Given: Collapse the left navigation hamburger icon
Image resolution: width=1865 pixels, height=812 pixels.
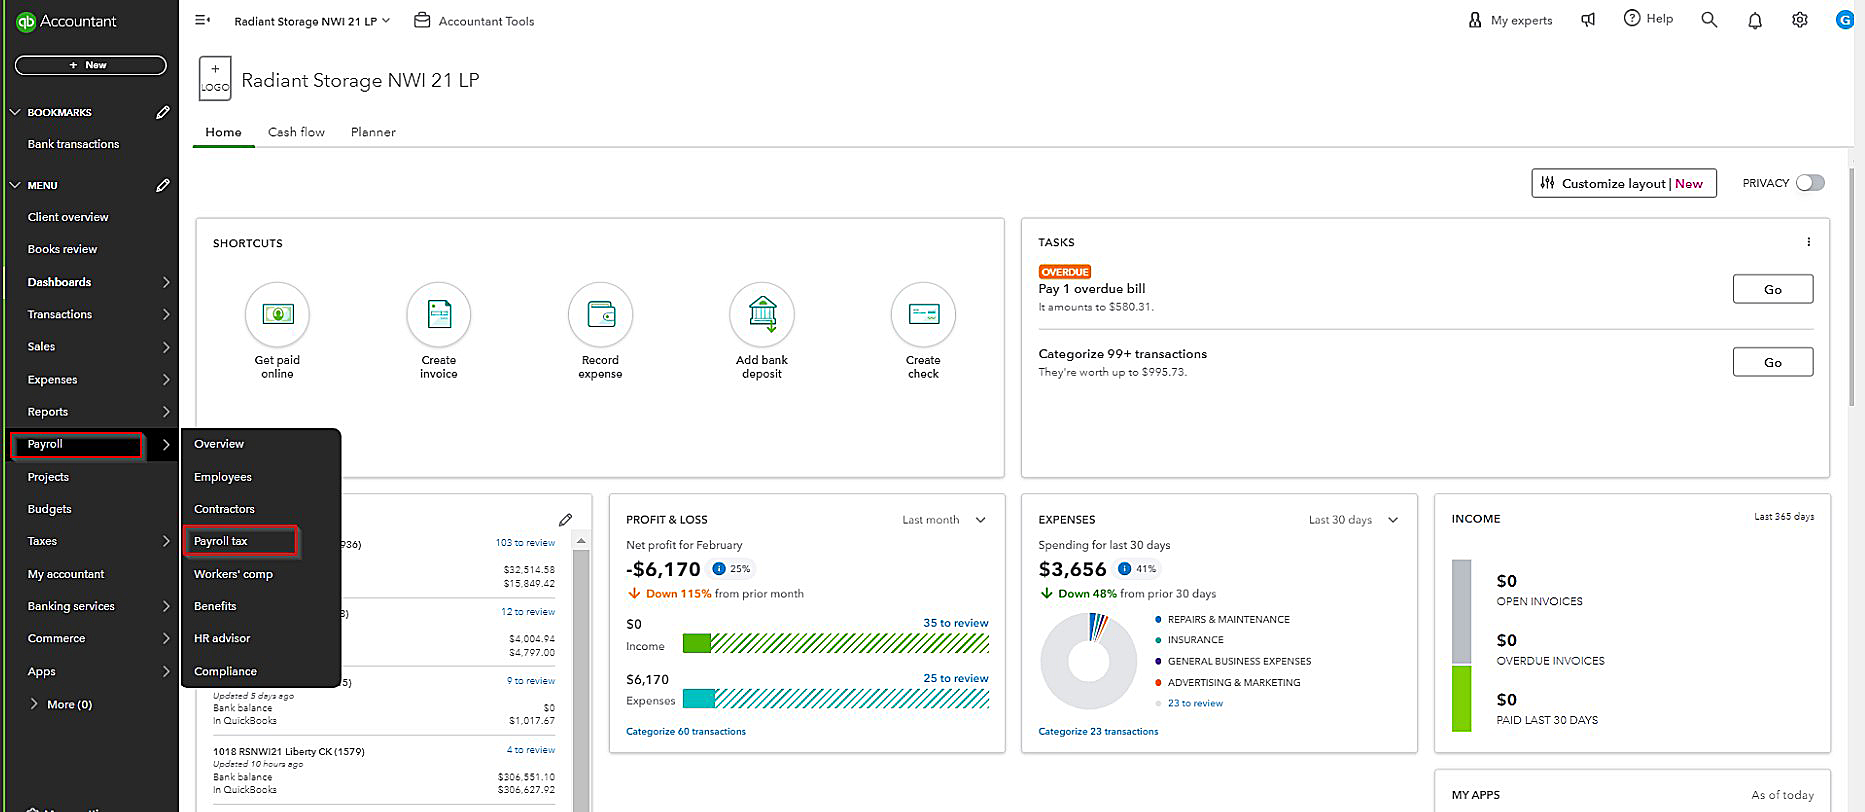Looking at the screenshot, I should (x=202, y=20).
